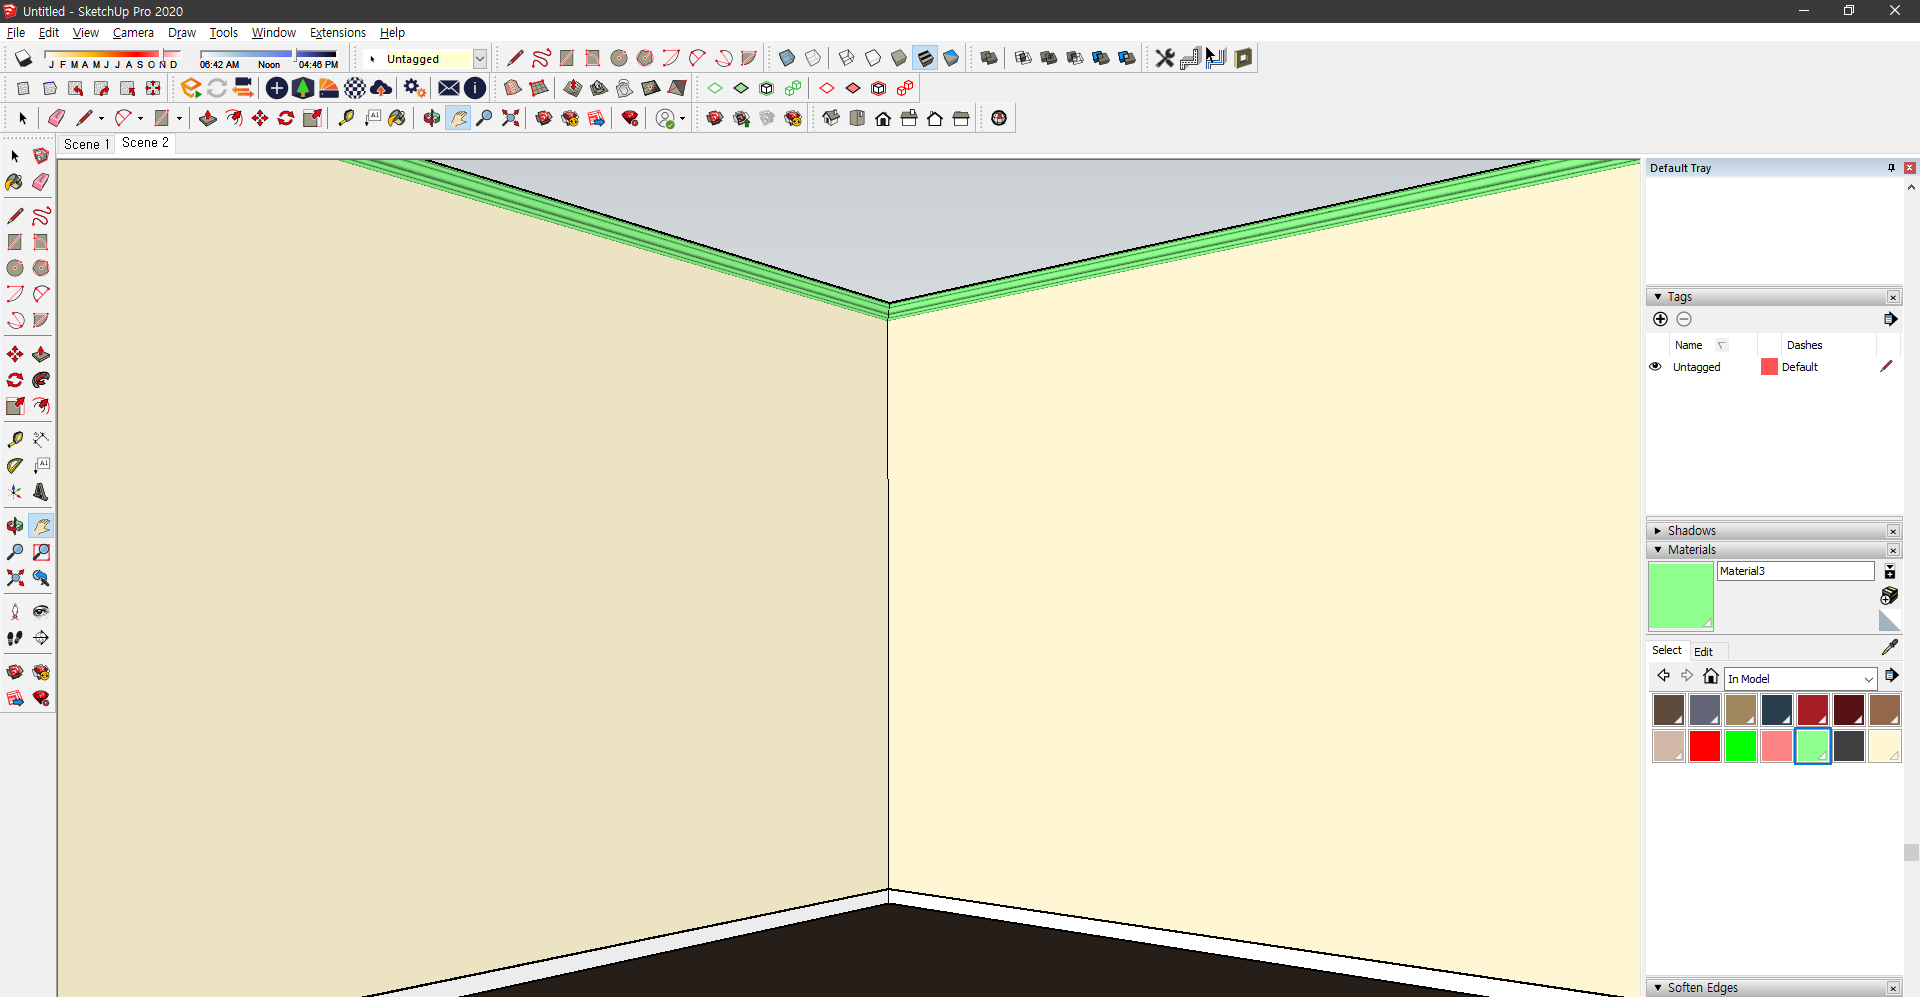Select the Follow Me tool in left toolbar

tap(41, 380)
